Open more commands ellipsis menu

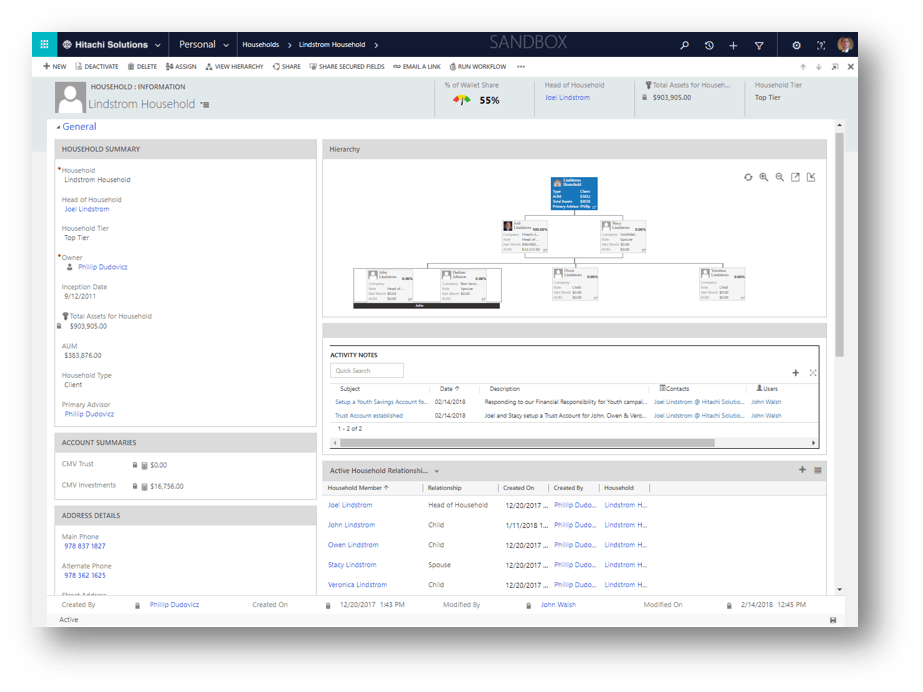[x=521, y=67]
